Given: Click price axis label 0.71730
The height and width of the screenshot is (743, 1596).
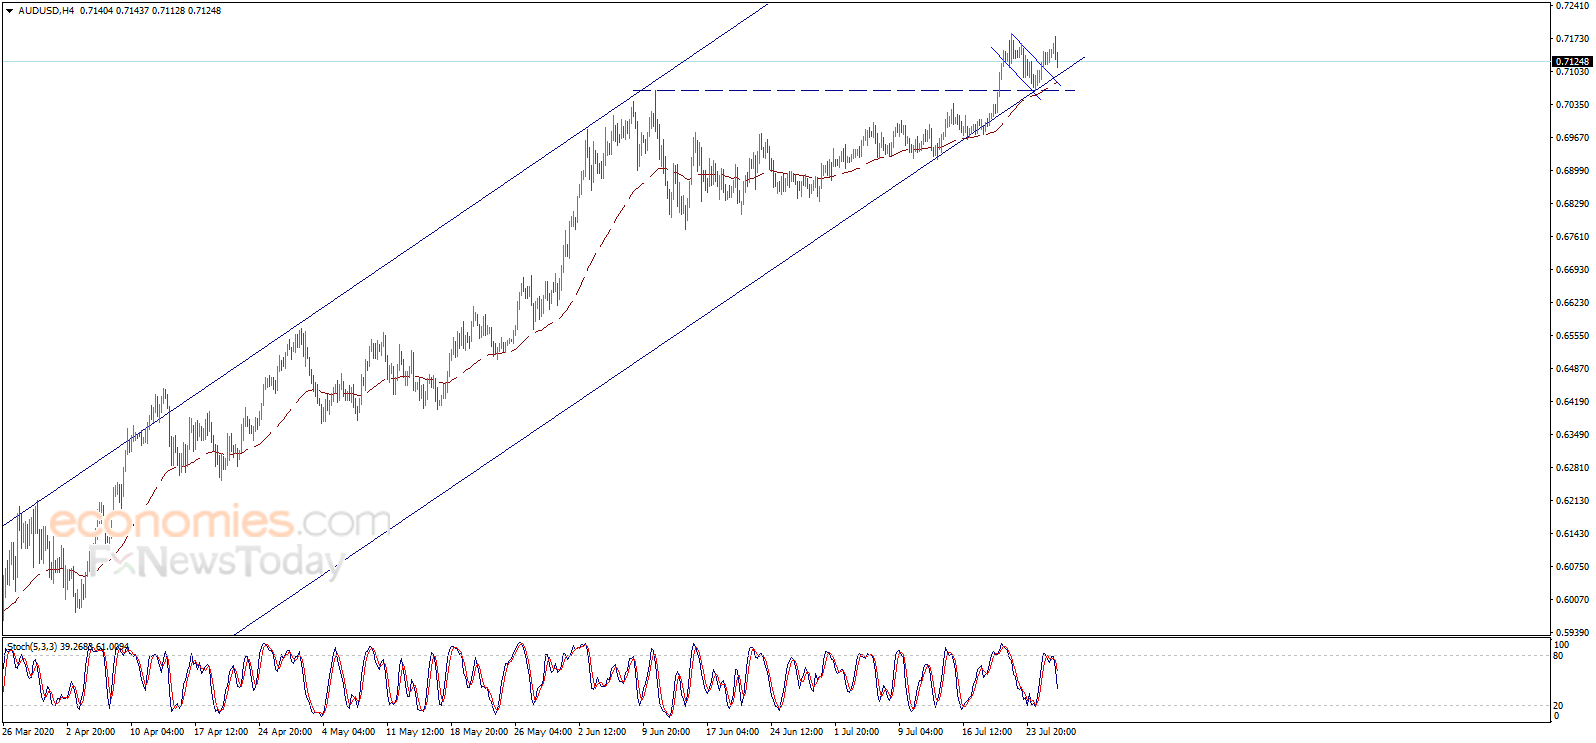Looking at the screenshot, I should 1573,39.
